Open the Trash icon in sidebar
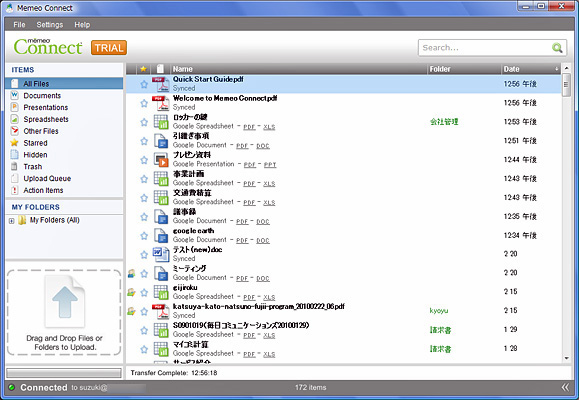The height and width of the screenshot is (400, 579). (x=14, y=166)
